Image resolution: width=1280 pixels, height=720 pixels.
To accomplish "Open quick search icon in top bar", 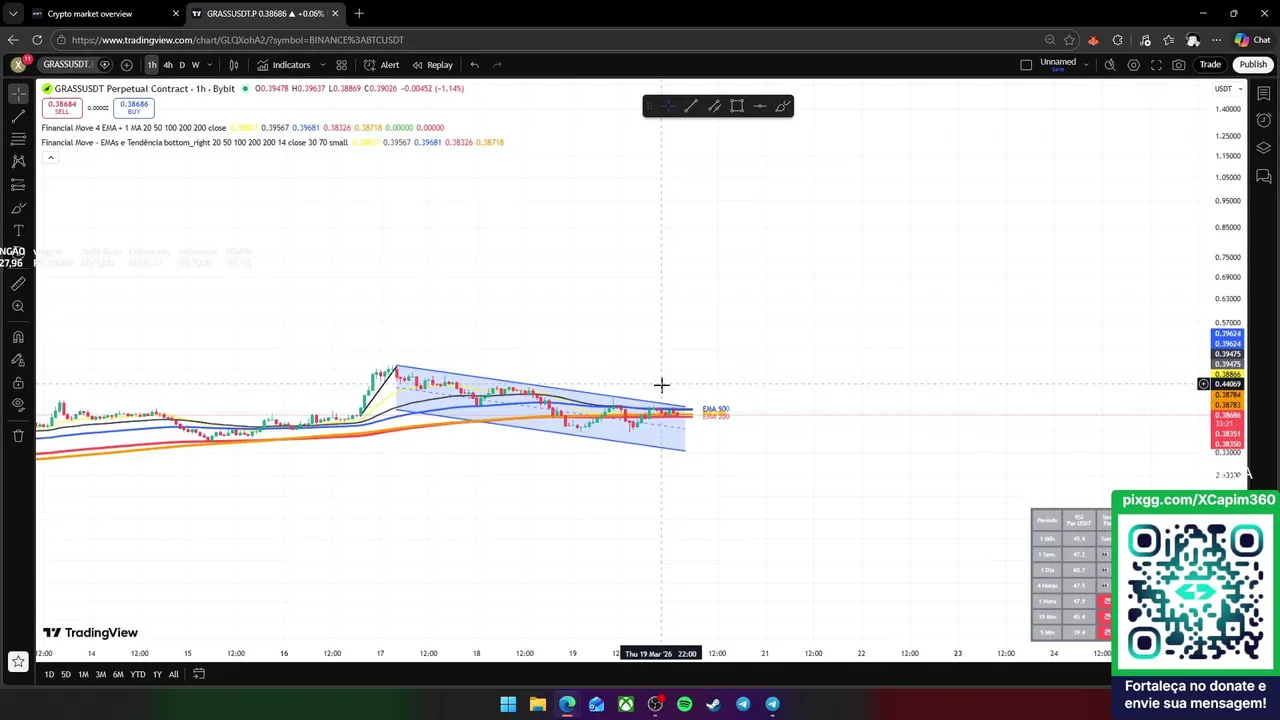I will 1110,65.
